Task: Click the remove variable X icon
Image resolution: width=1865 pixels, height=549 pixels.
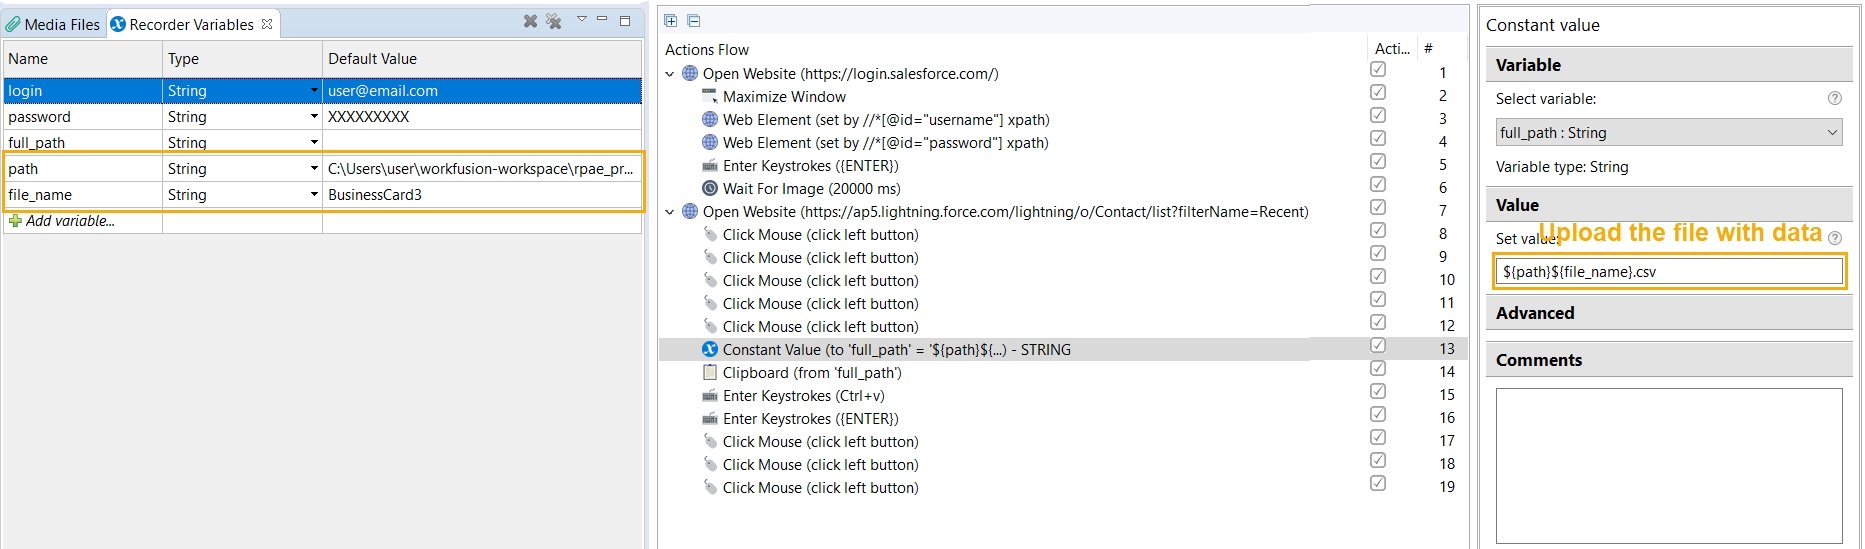Action: tap(530, 21)
